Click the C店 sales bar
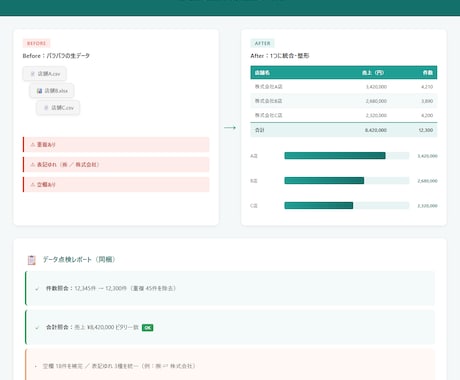Screen dimensions: 460x380 [x=319, y=206]
